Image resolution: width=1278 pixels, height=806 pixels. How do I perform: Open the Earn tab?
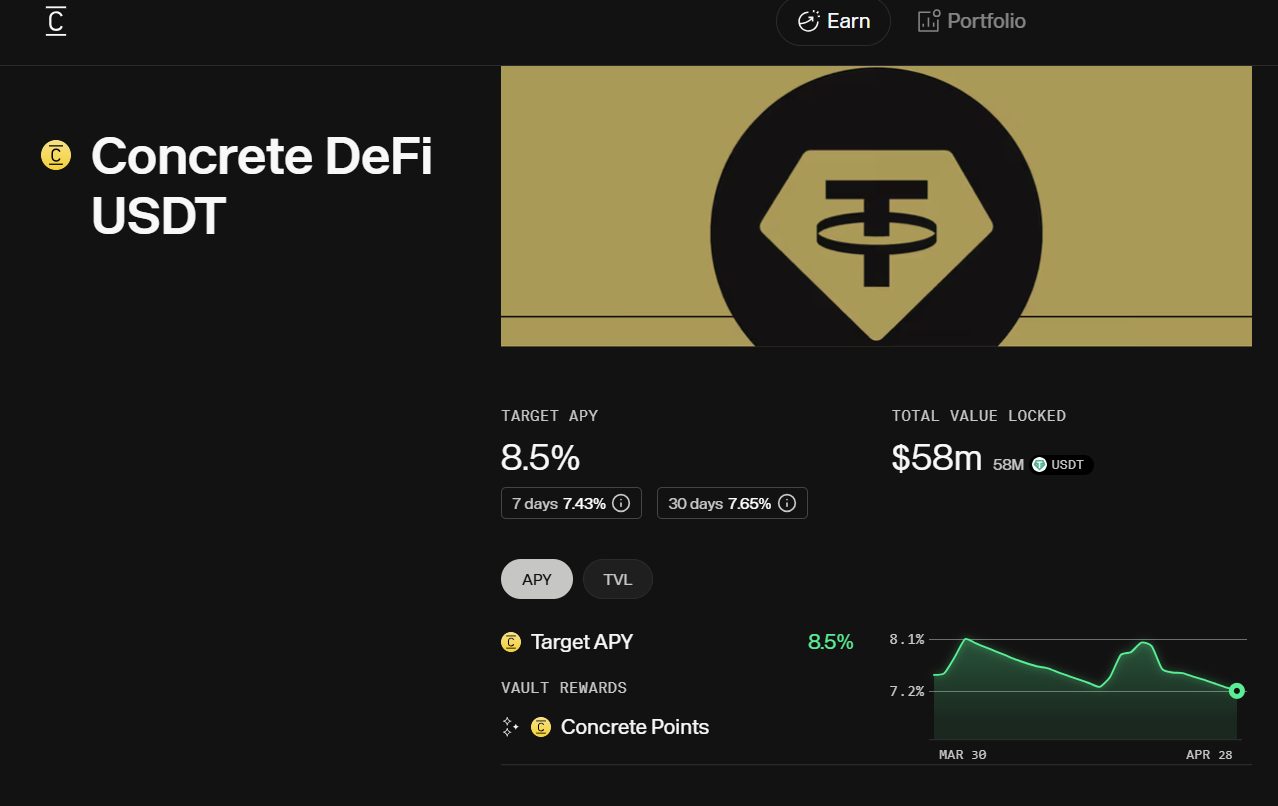(833, 21)
